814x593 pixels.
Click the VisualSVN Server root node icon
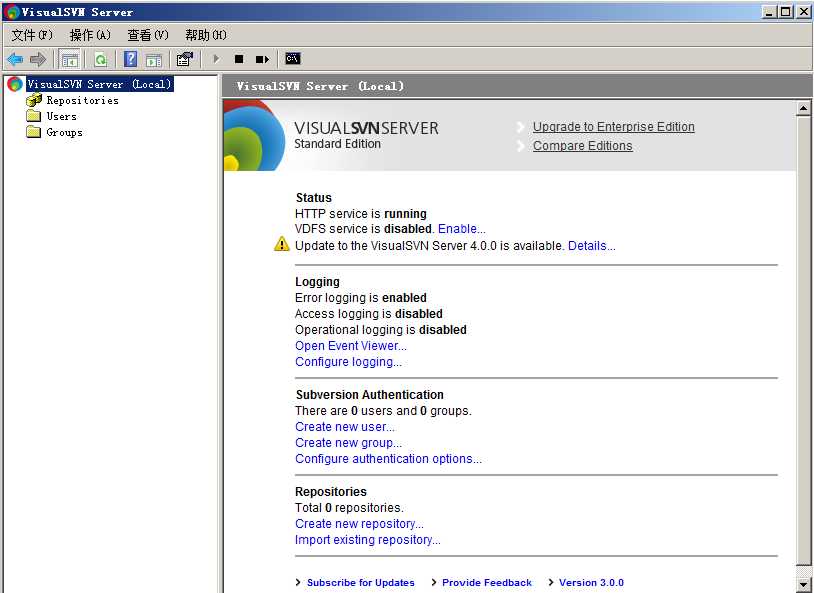[15, 84]
